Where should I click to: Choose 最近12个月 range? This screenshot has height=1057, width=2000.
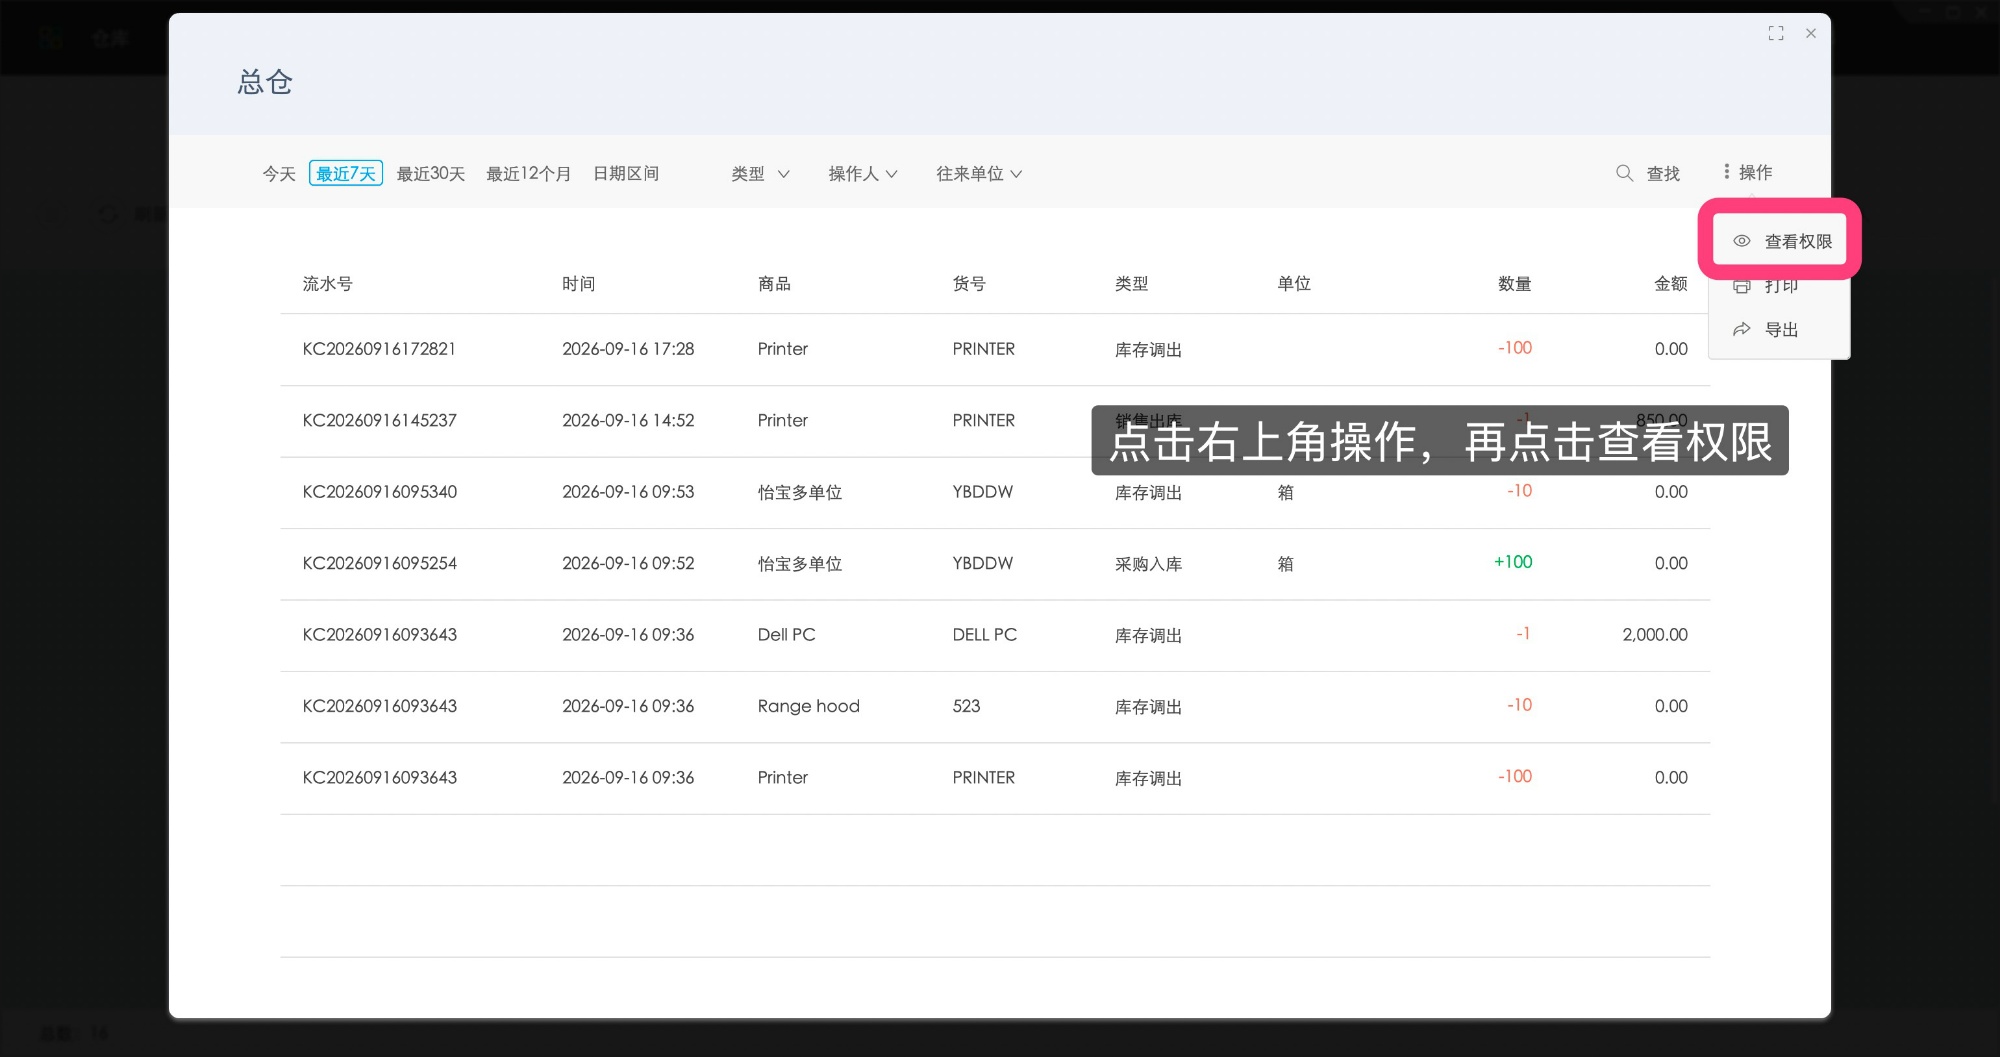[529, 174]
